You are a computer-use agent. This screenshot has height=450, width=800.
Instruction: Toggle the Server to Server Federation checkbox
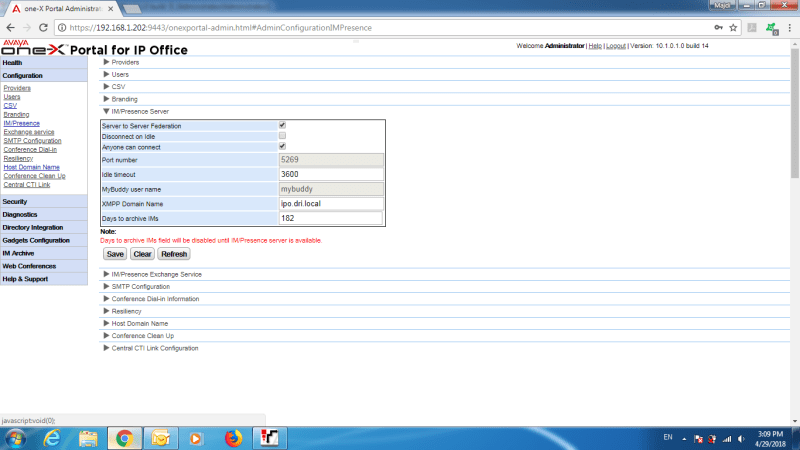pos(282,125)
